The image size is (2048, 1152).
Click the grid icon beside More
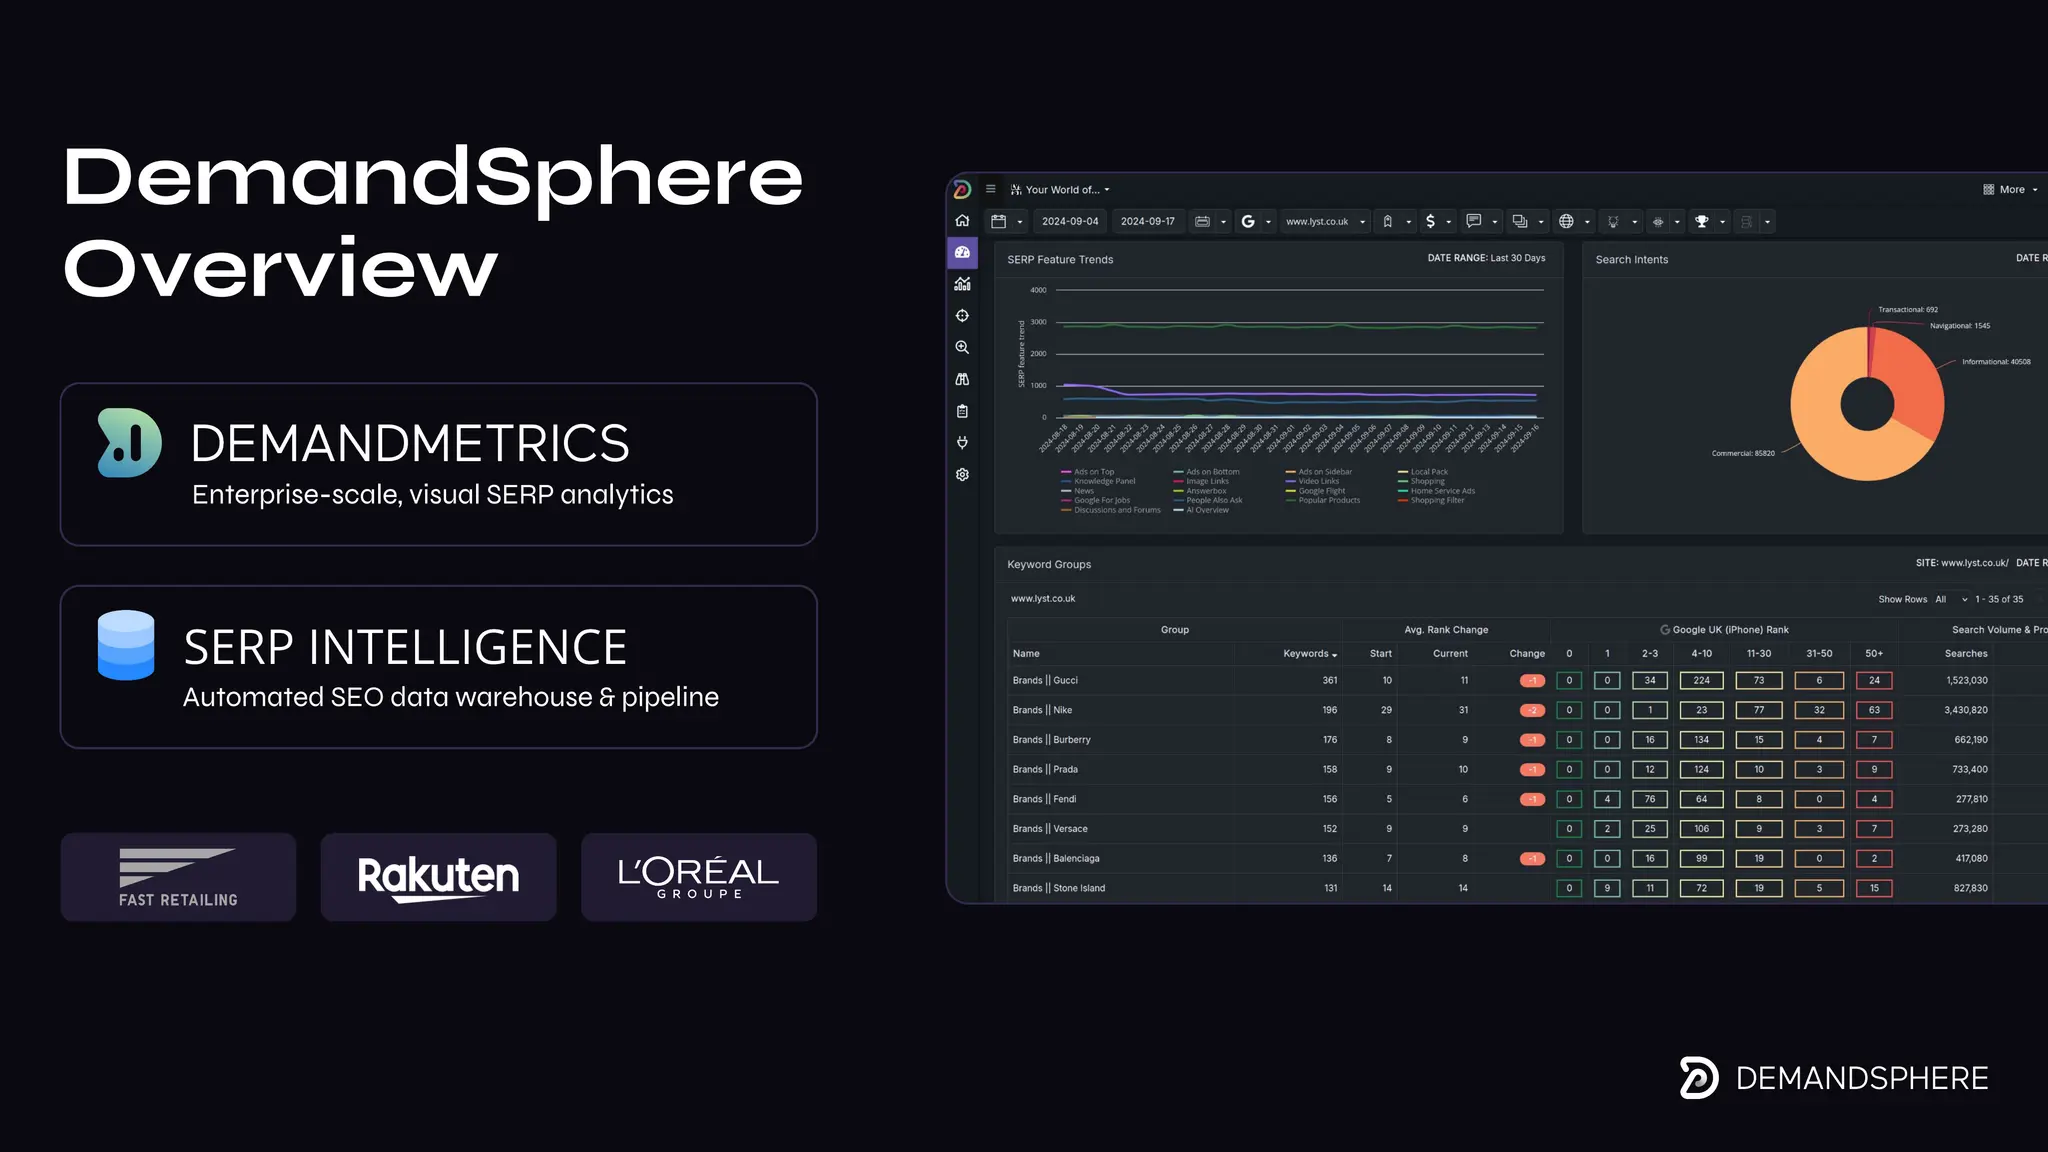tap(1989, 190)
